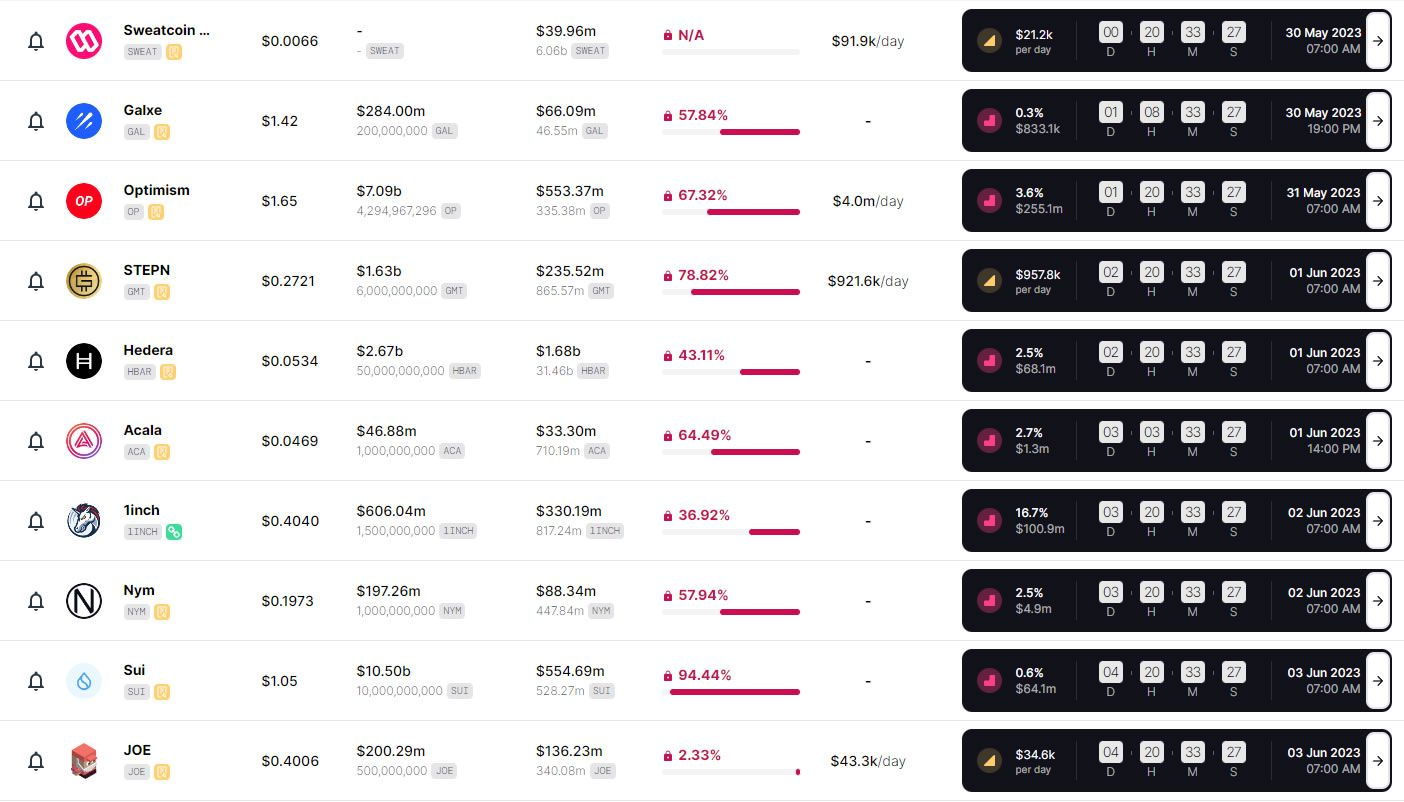Screen dimensions: 1404x802
Task: Expand the Galxe unlock details arrow
Action: (x=1378, y=121)
